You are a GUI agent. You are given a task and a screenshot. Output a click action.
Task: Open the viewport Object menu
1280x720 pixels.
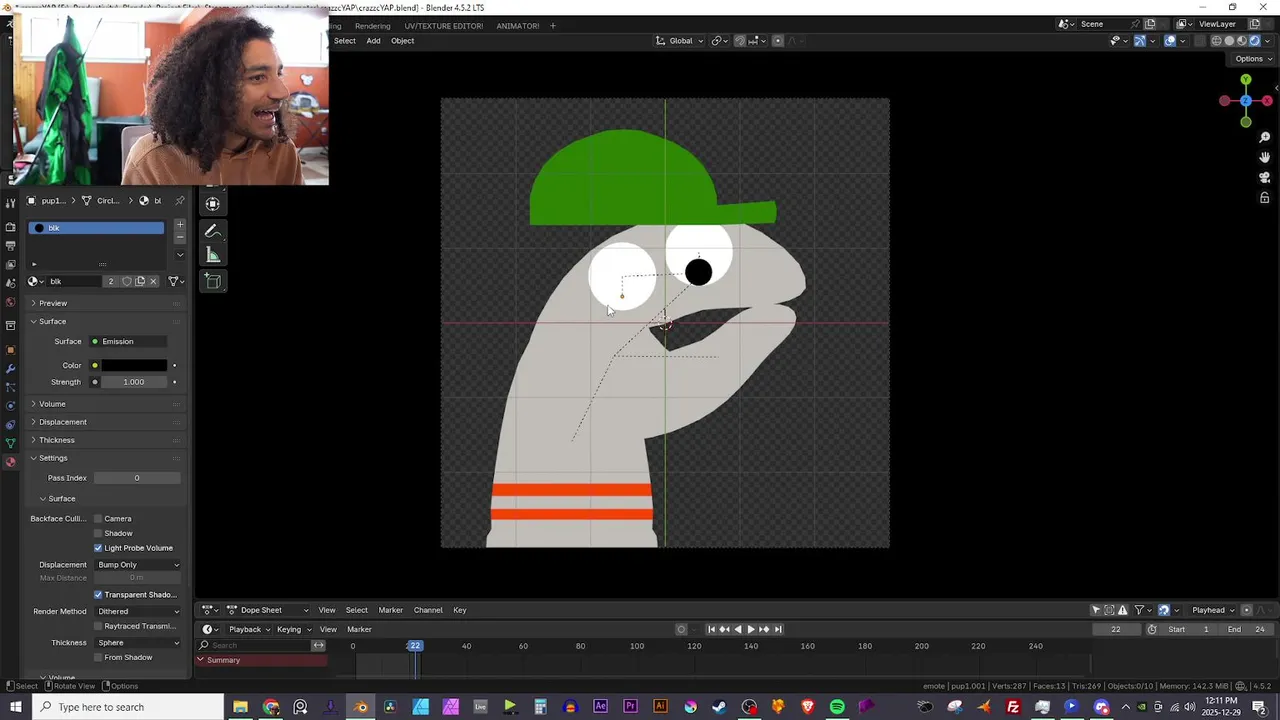[x=402, y=41]
